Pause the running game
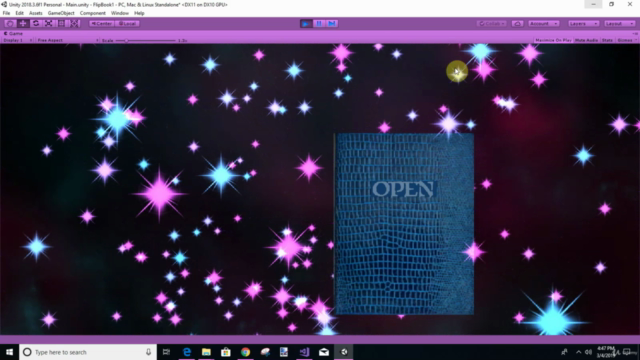The width and height of the screenshot is (640, 360). click(319, 24)
